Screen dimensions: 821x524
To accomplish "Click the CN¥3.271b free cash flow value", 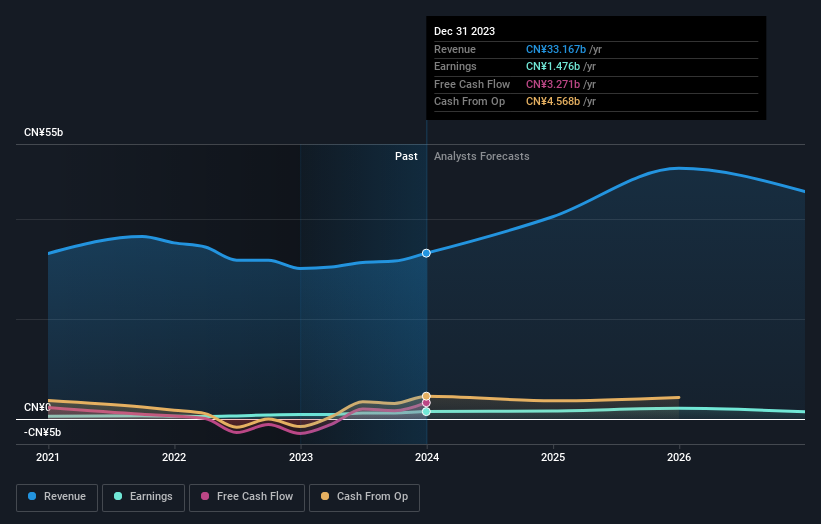I will click(x=553, y=84).
